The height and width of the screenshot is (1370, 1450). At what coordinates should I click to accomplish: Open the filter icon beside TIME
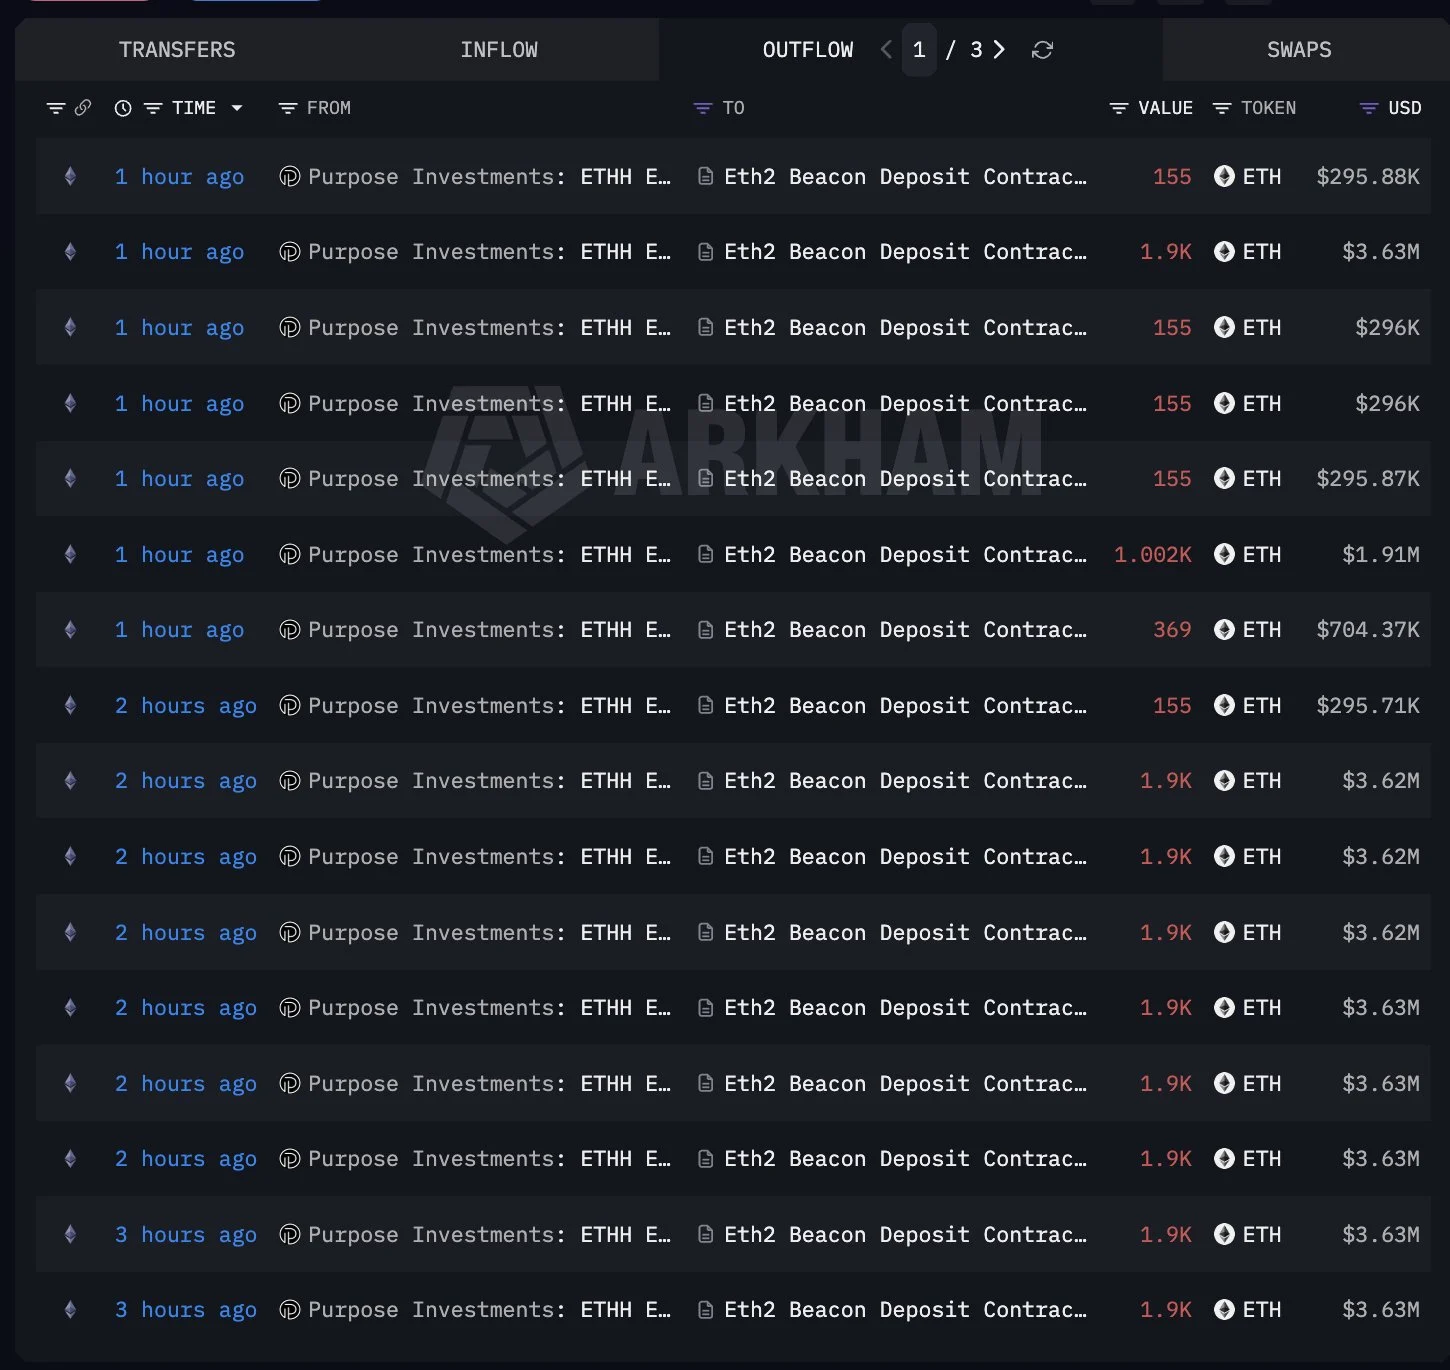[153, 108]
